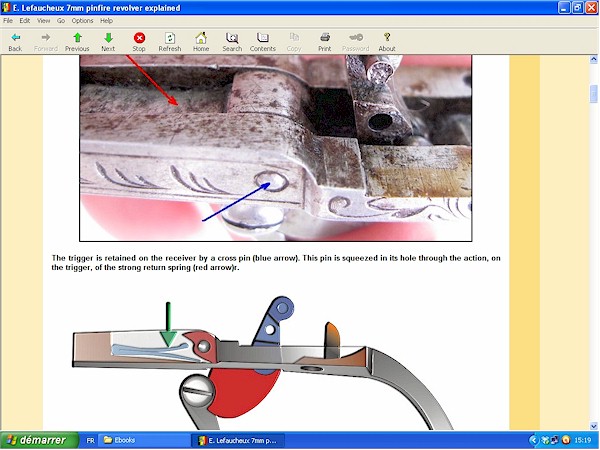Open the About question mark icon
Image resolution: width=600 pixels, height=450 pixels.
point(387,38)
